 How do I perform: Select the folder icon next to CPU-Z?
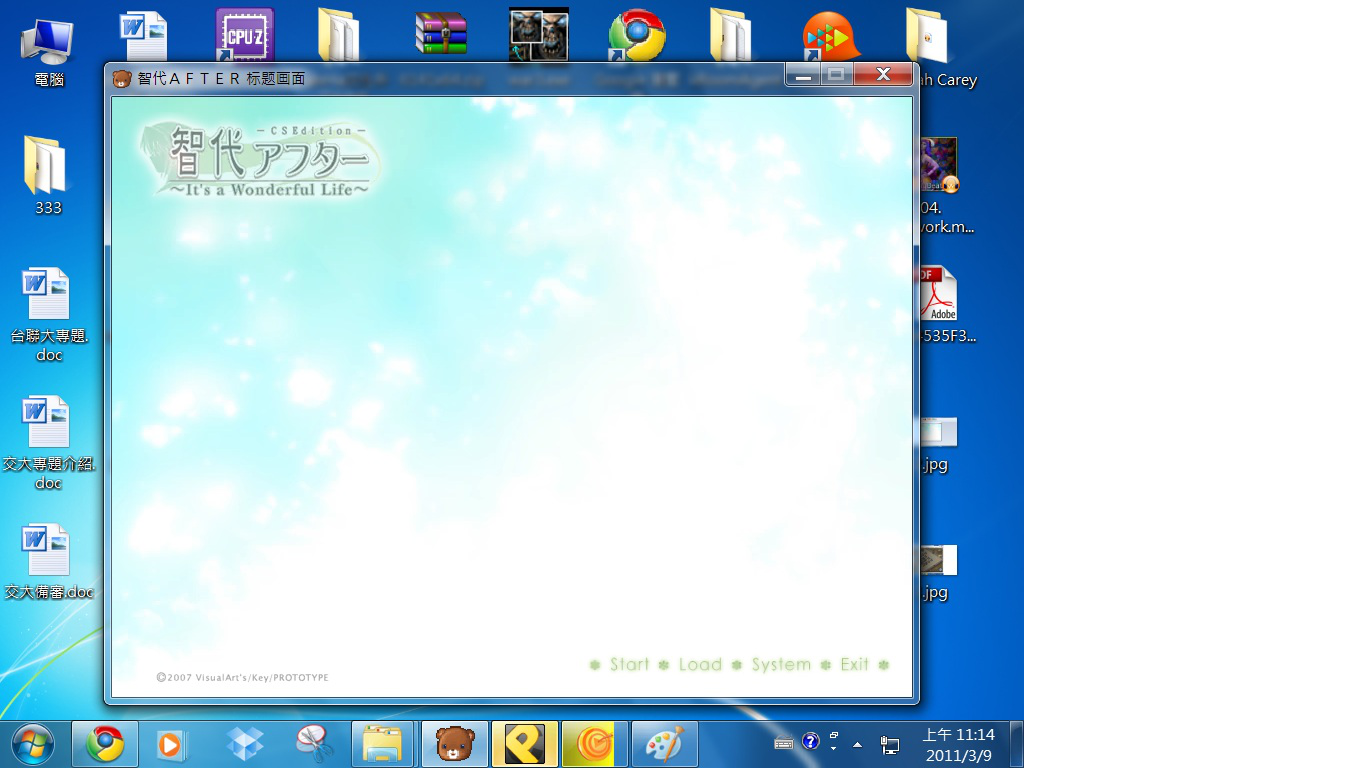click(x=340, y=36)
